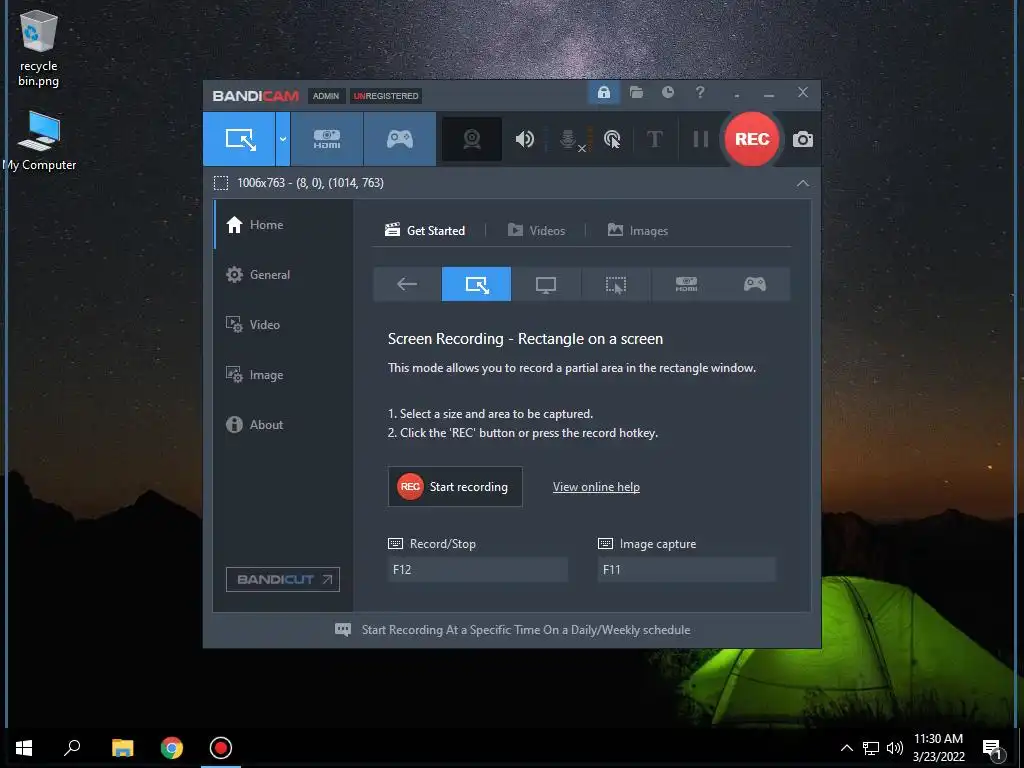Click the Record/Stop hotkey field F12
1024x768 pixels.
[x=477, y=569]
